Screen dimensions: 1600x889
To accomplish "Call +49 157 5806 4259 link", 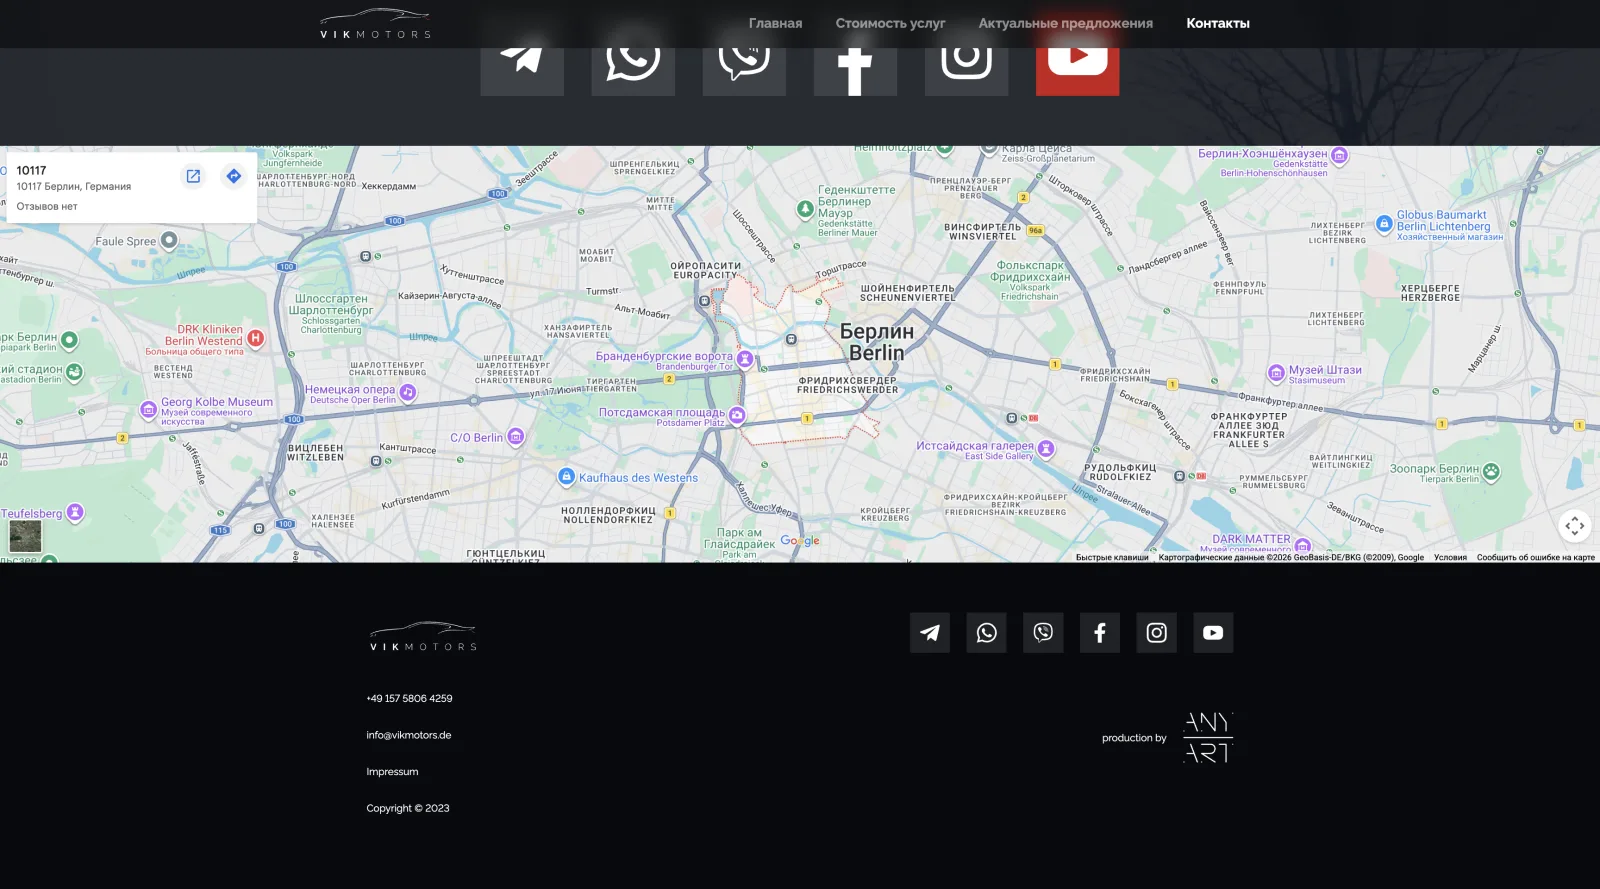I will (x=409, y=699).
